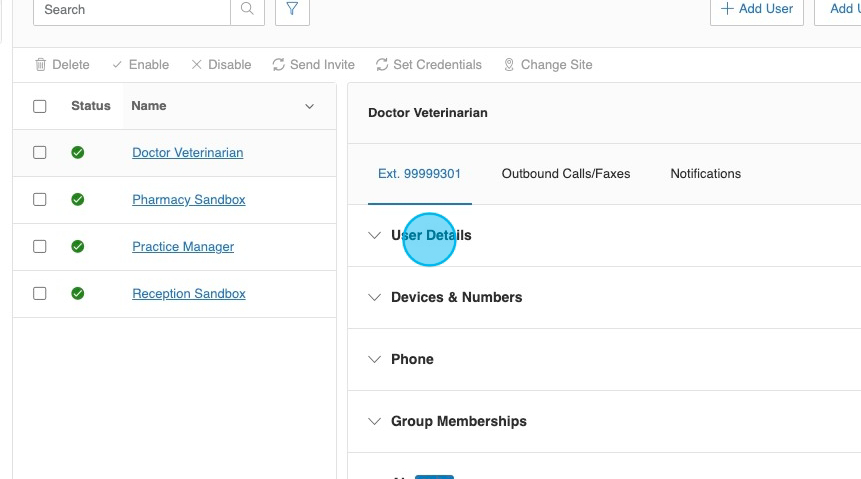Click into the Search input field

point(130,9)
